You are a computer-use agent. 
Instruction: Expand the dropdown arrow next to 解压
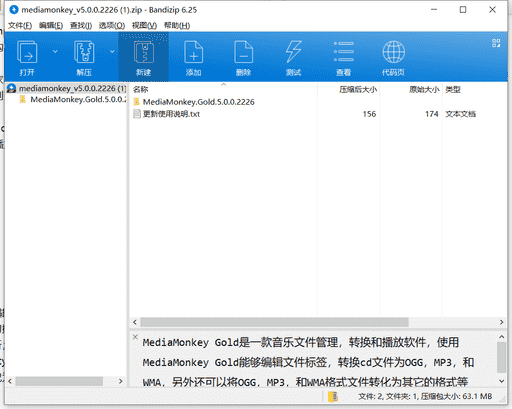(x=112, y=51)
